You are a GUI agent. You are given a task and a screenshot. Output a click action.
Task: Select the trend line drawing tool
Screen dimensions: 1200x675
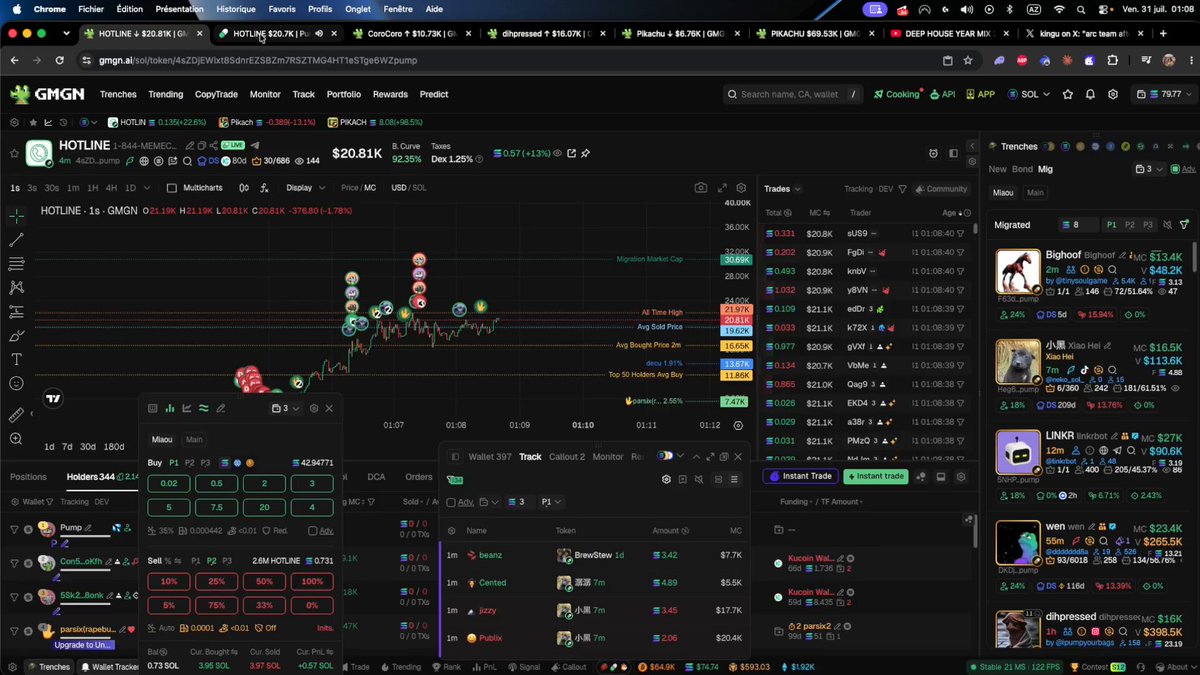coord(16,240)
